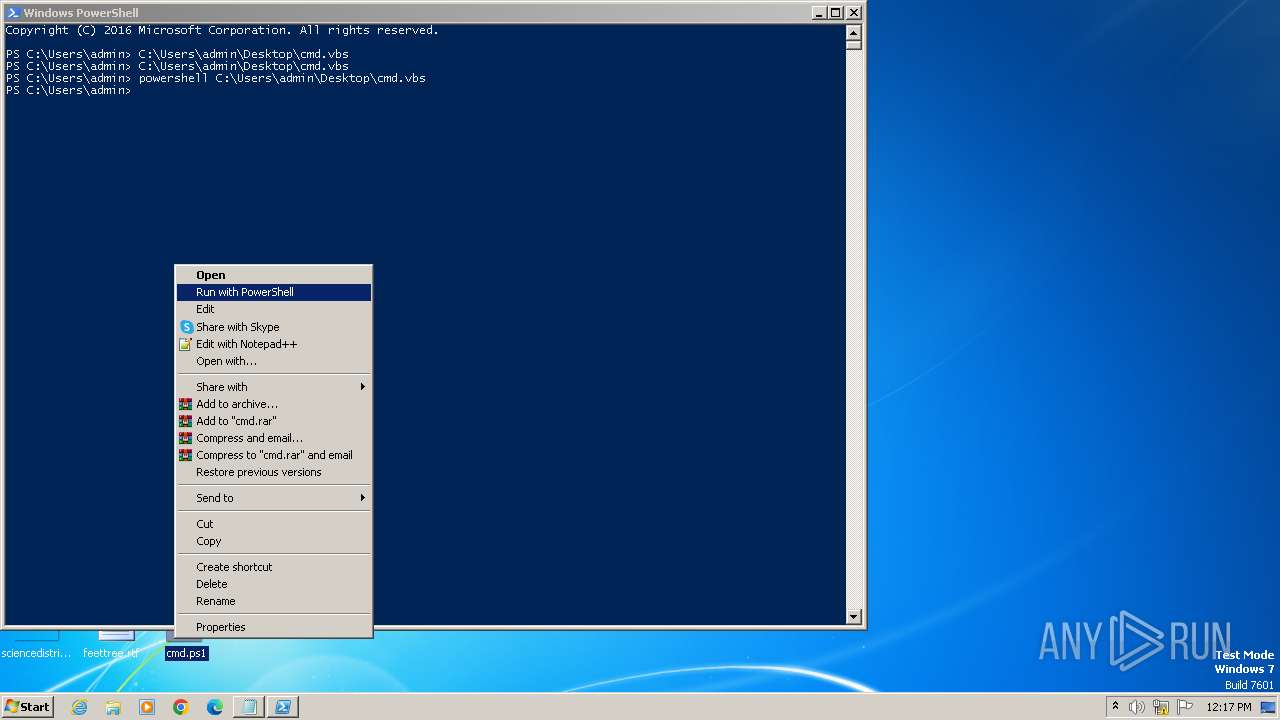Click WinRAR icon beside Compress and email...
The width and height of the screenshot is (1280, 720).
pos(185,438)
